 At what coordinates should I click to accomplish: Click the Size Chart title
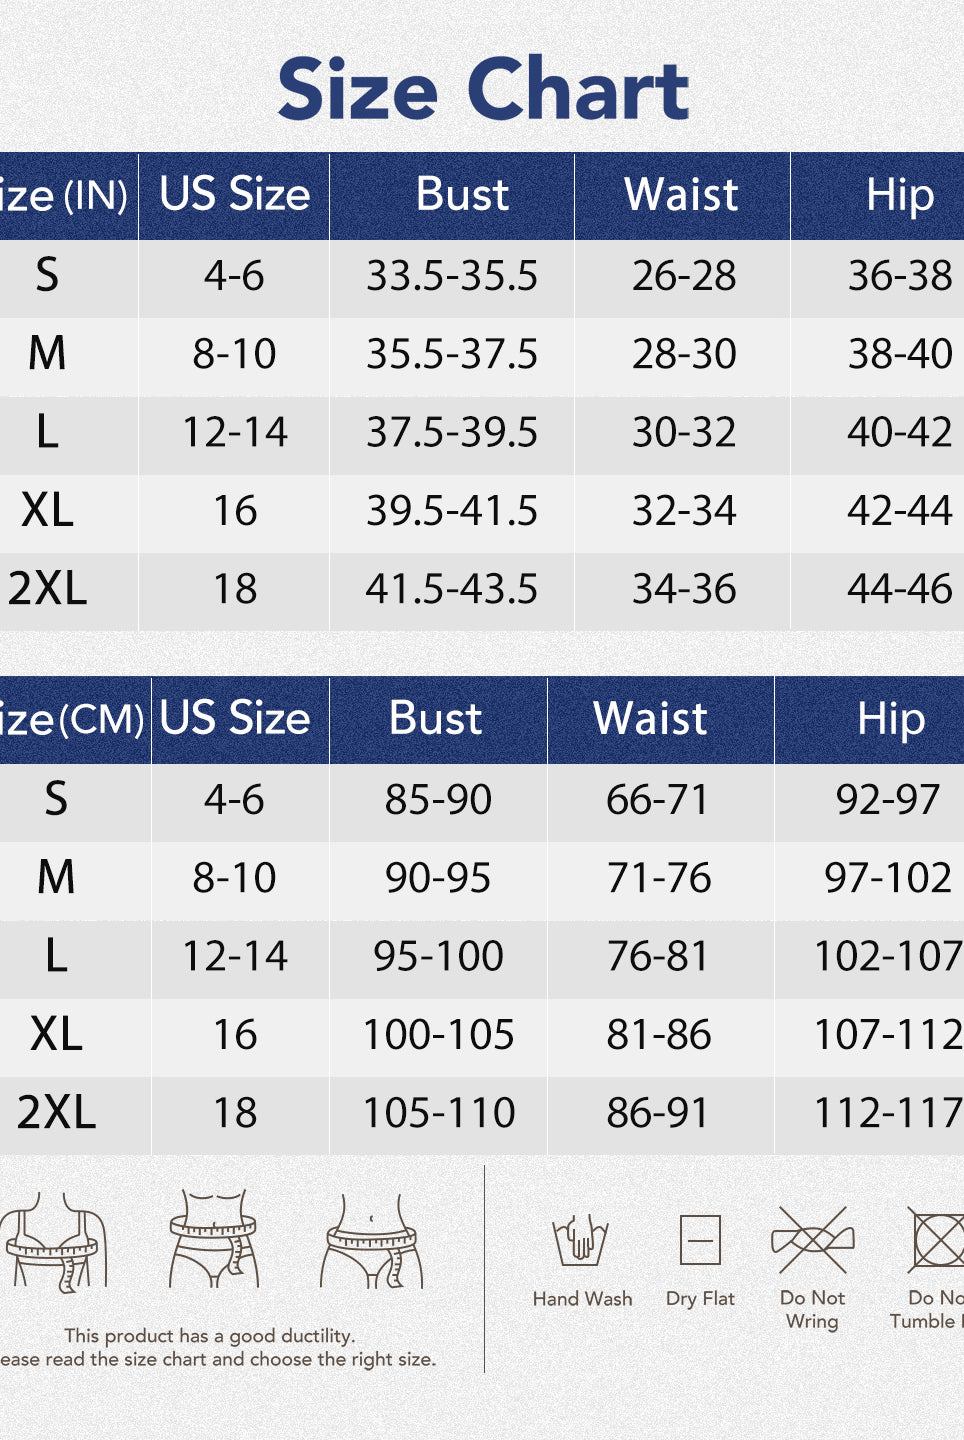pyautogui.click(x=483, y=89)
